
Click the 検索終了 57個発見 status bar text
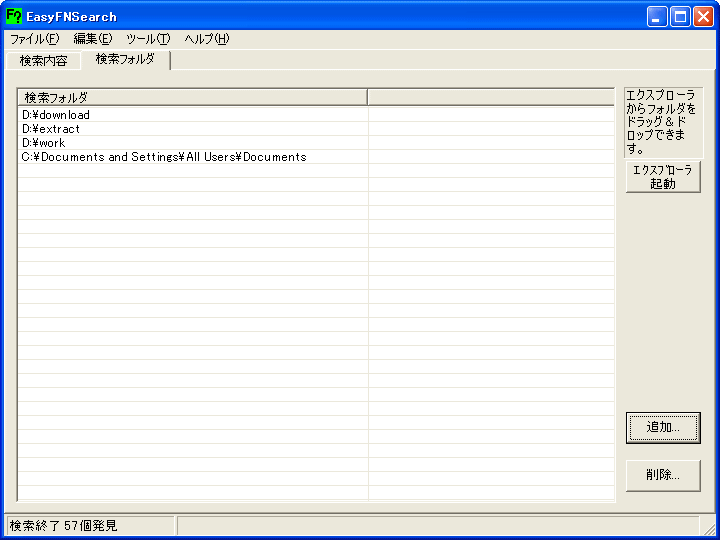tap(64, 525)
